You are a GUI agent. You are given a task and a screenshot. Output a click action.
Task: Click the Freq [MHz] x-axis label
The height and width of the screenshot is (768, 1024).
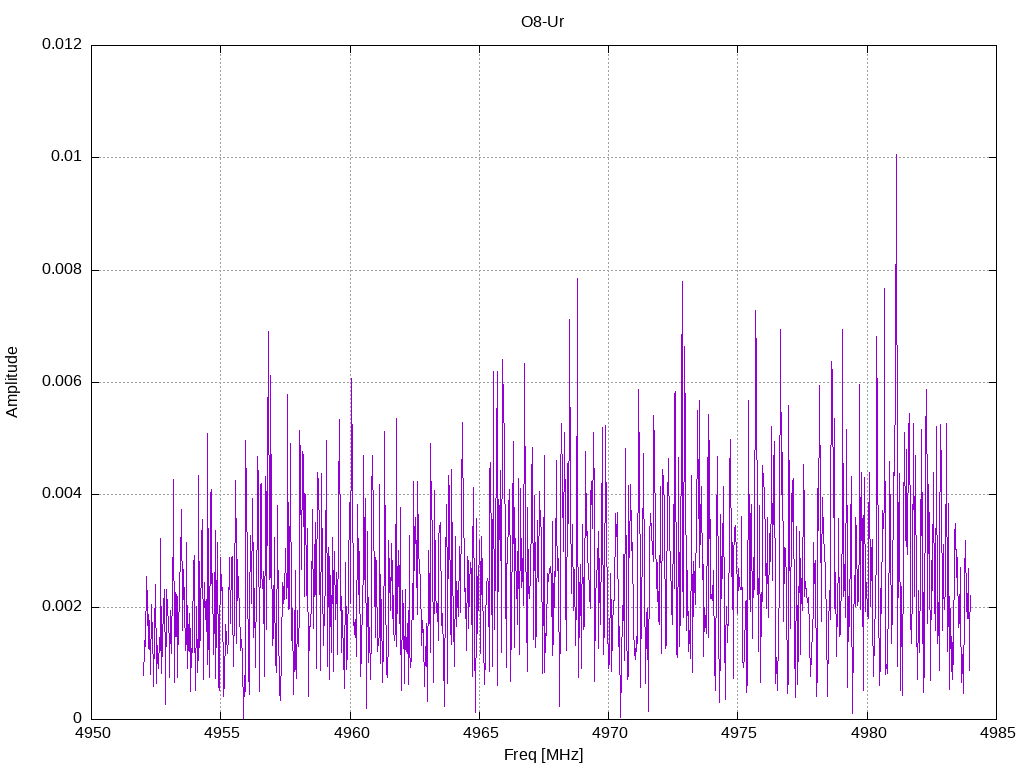543,755
